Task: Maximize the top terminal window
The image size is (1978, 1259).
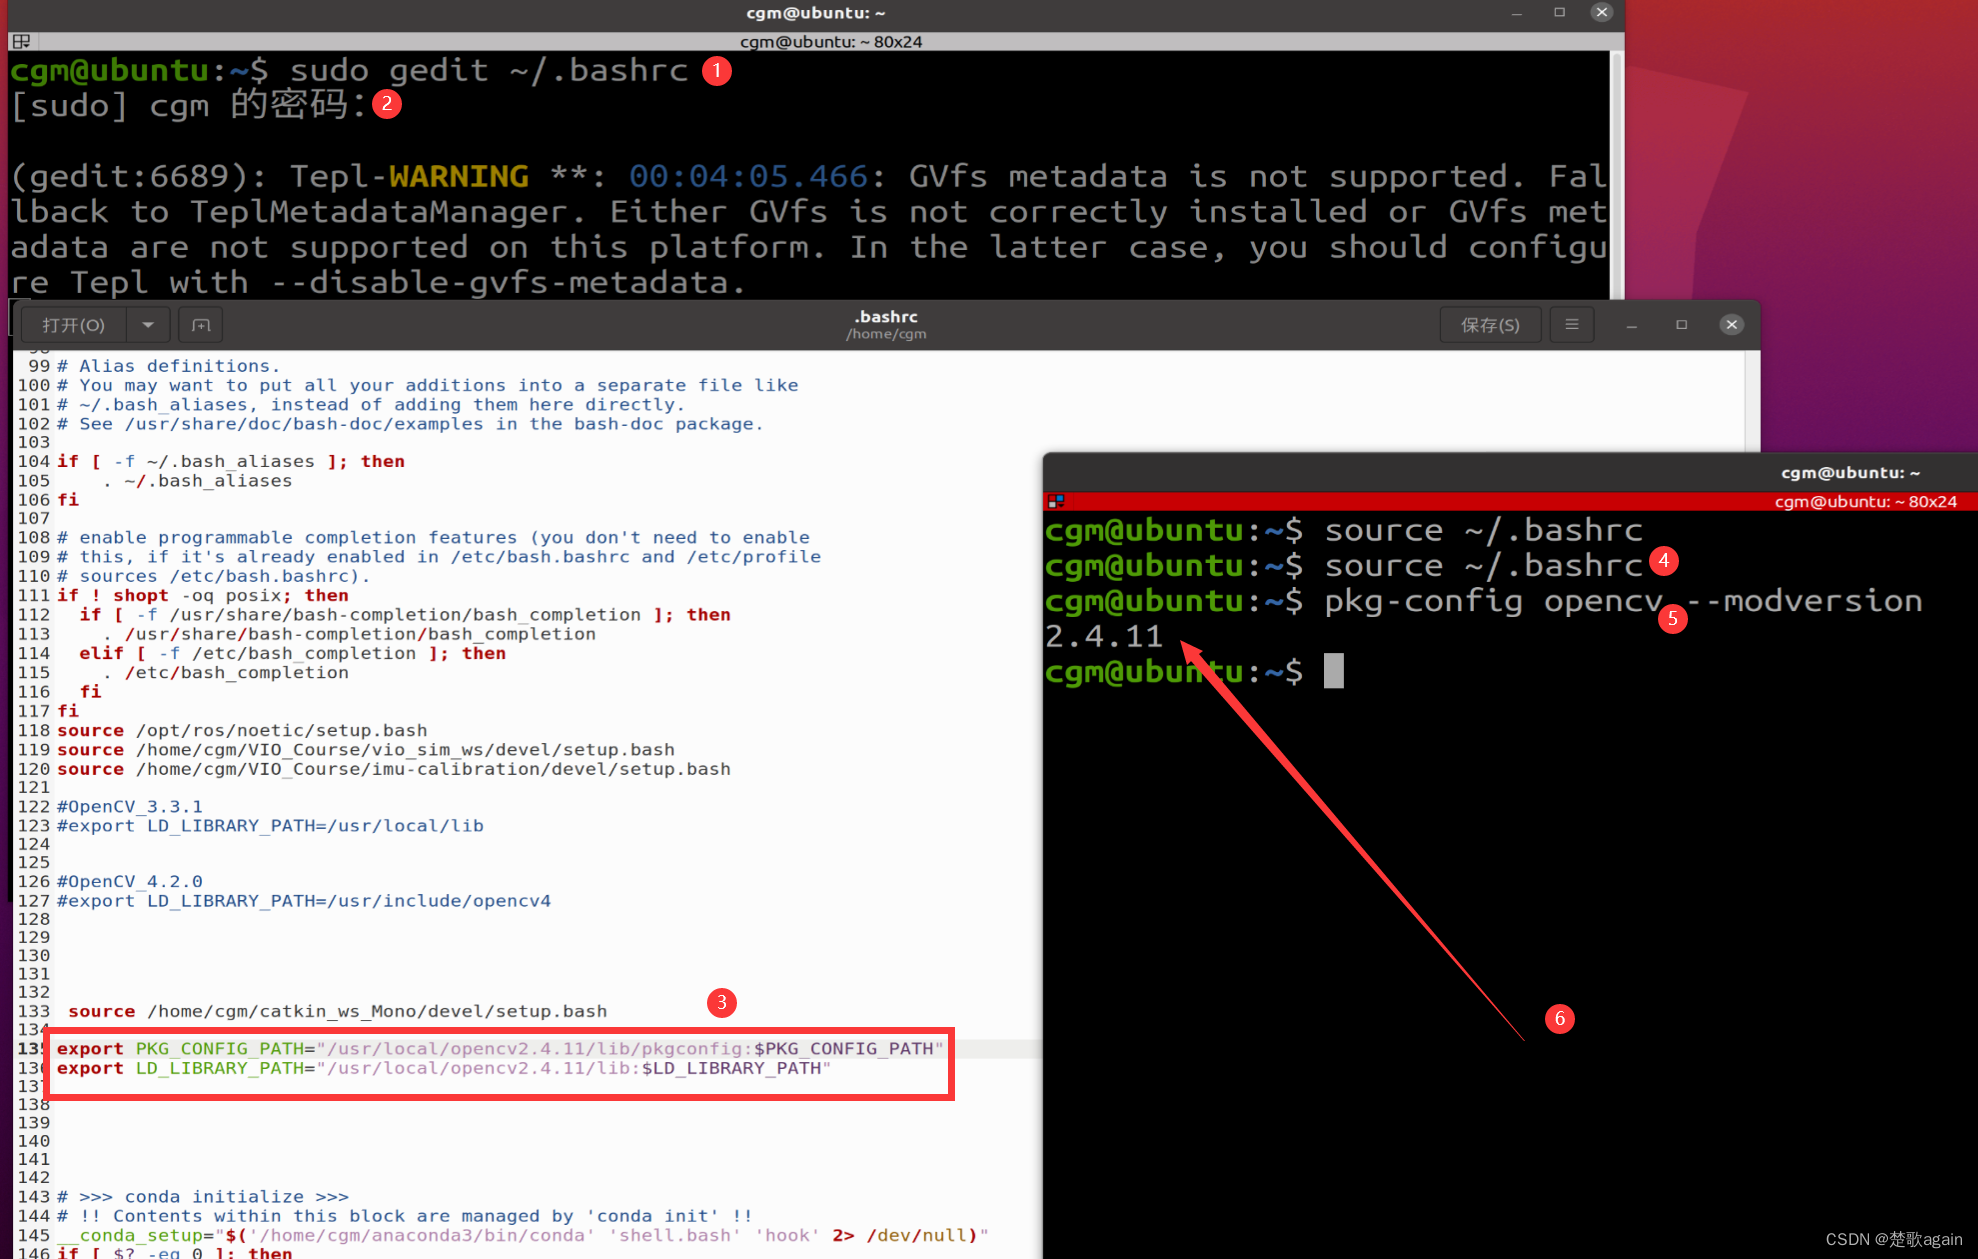Action: point(1559,13)
